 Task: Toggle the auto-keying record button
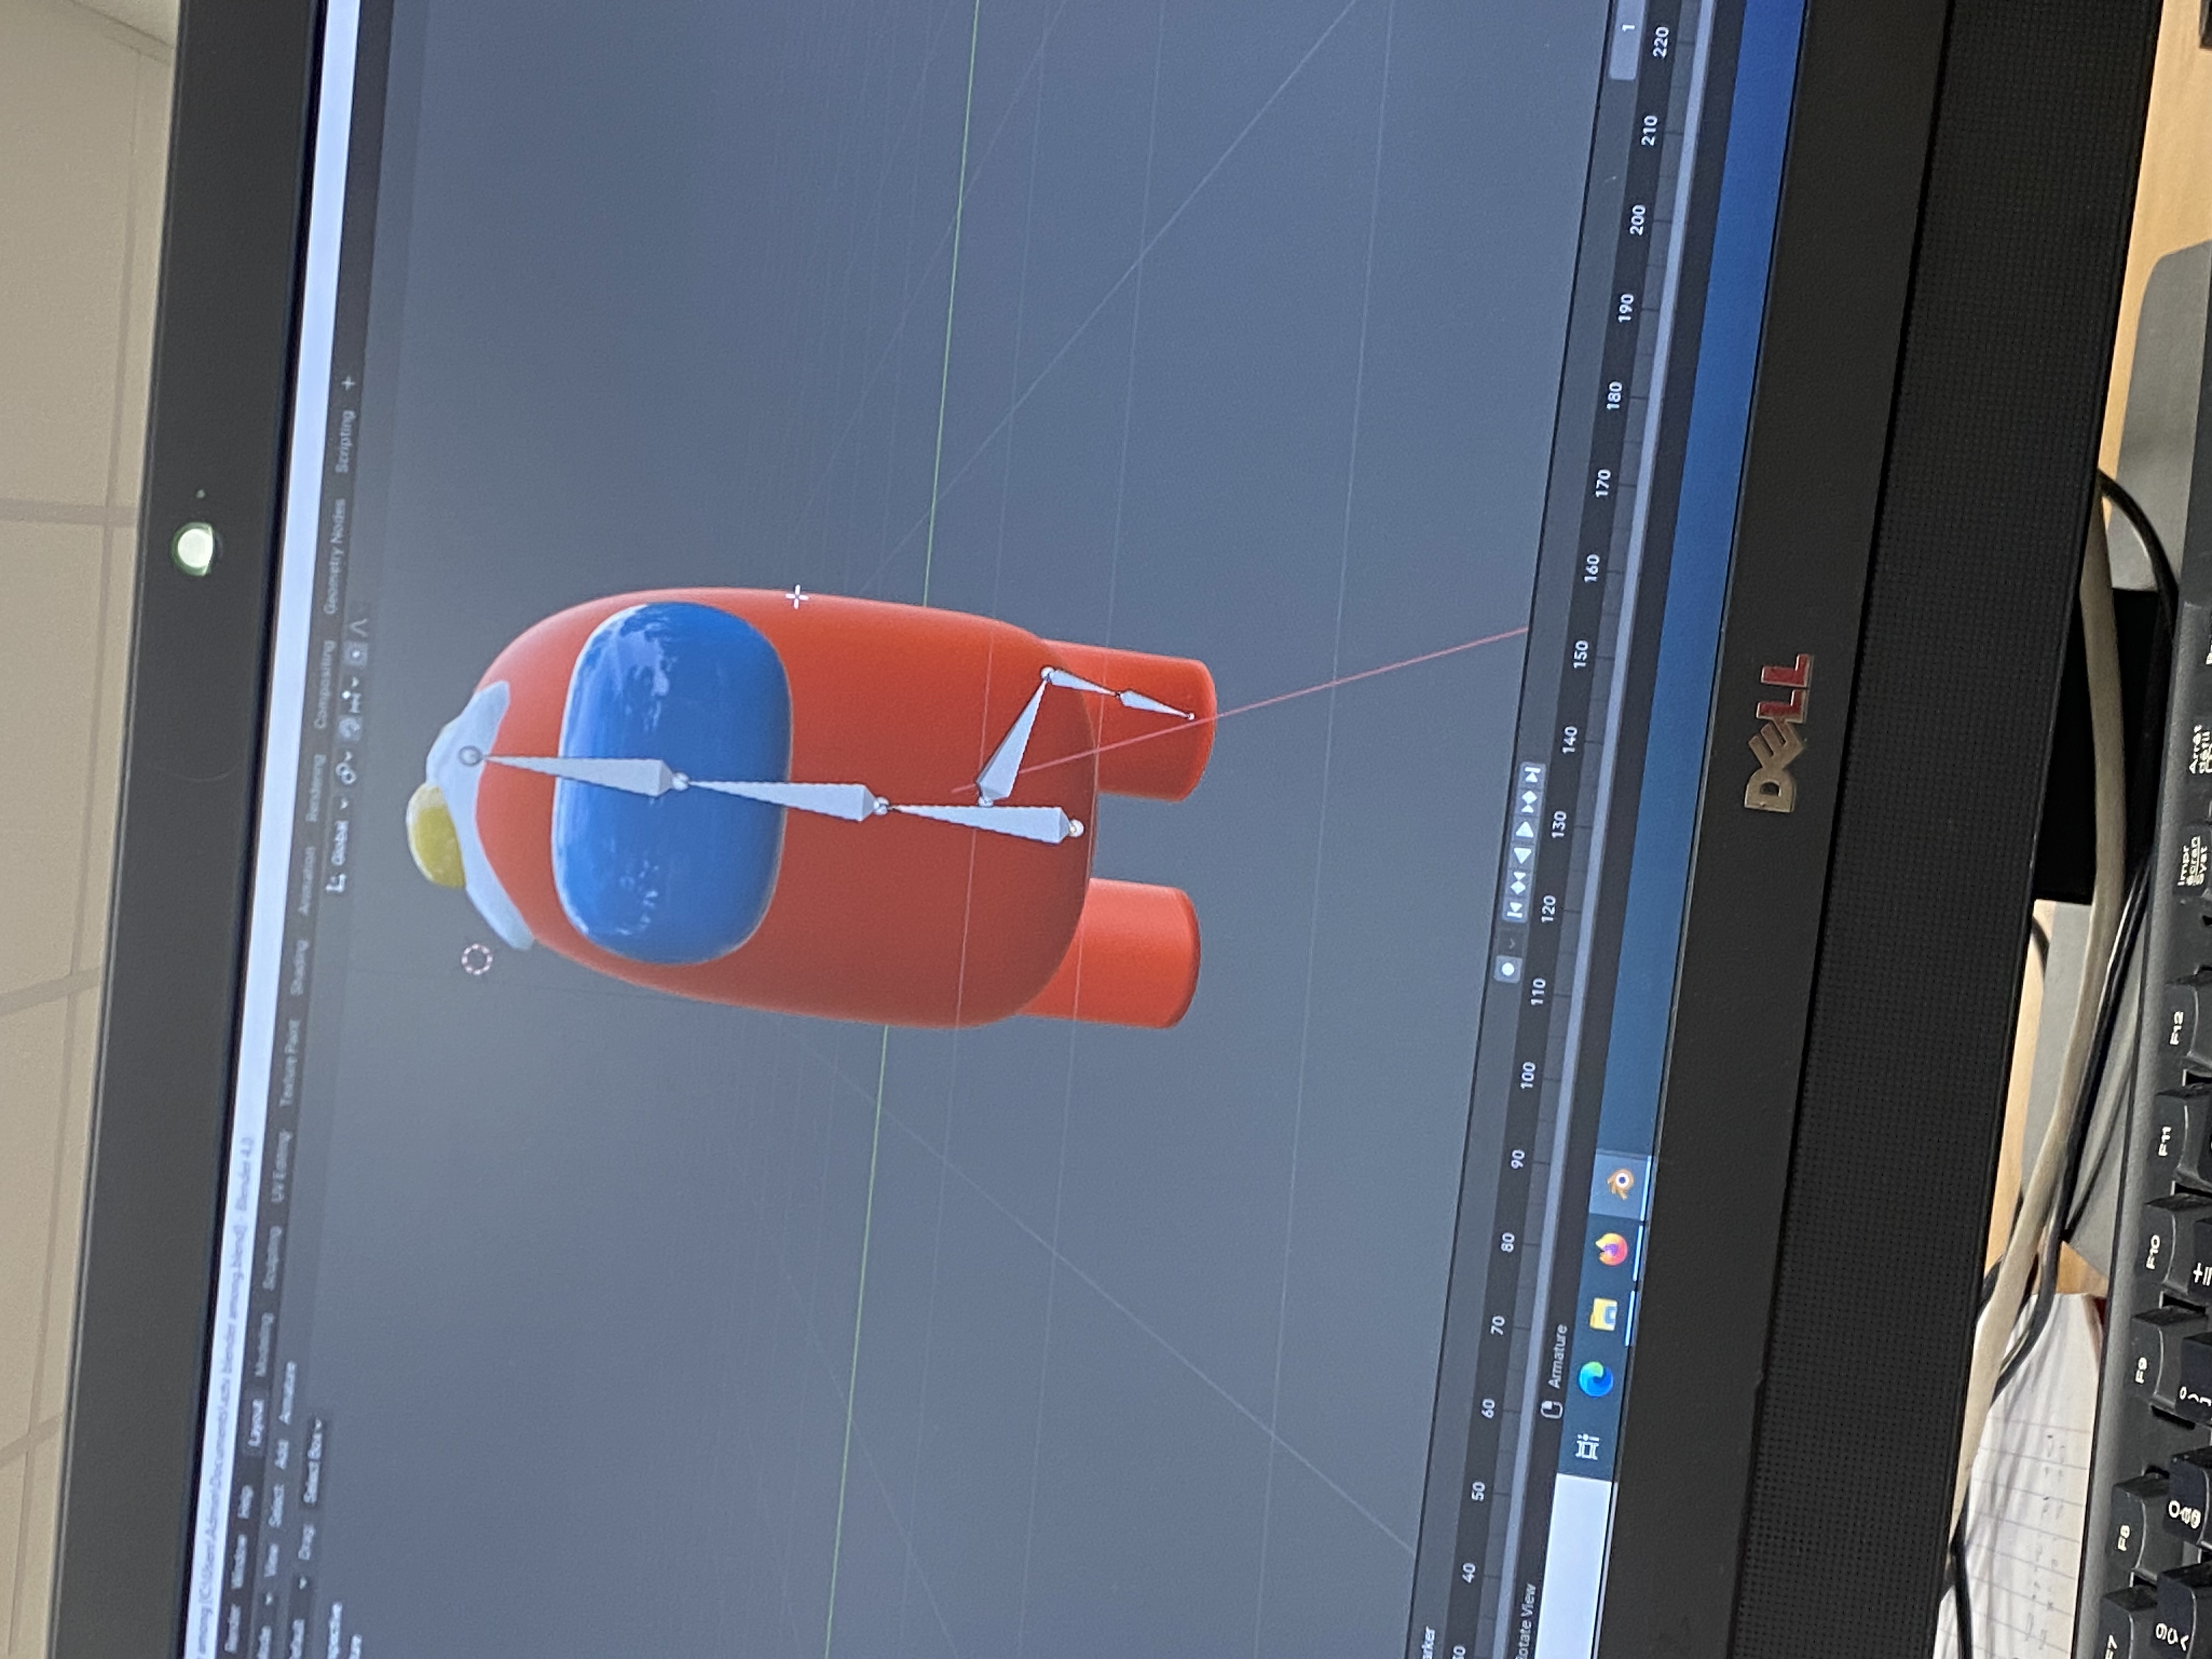(1507, 968)
